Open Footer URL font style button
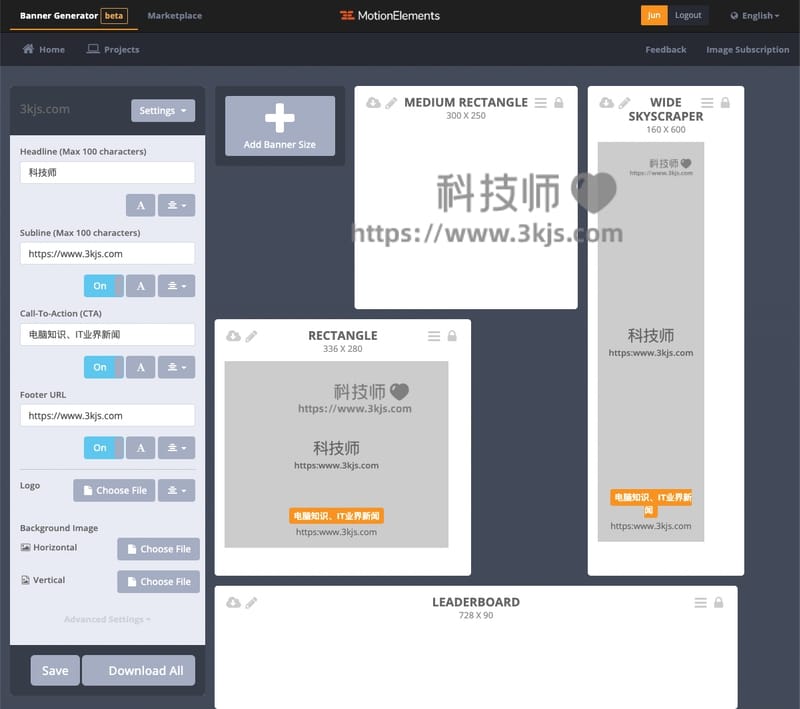Screen dimensions: 800x709 pos(141,448)
